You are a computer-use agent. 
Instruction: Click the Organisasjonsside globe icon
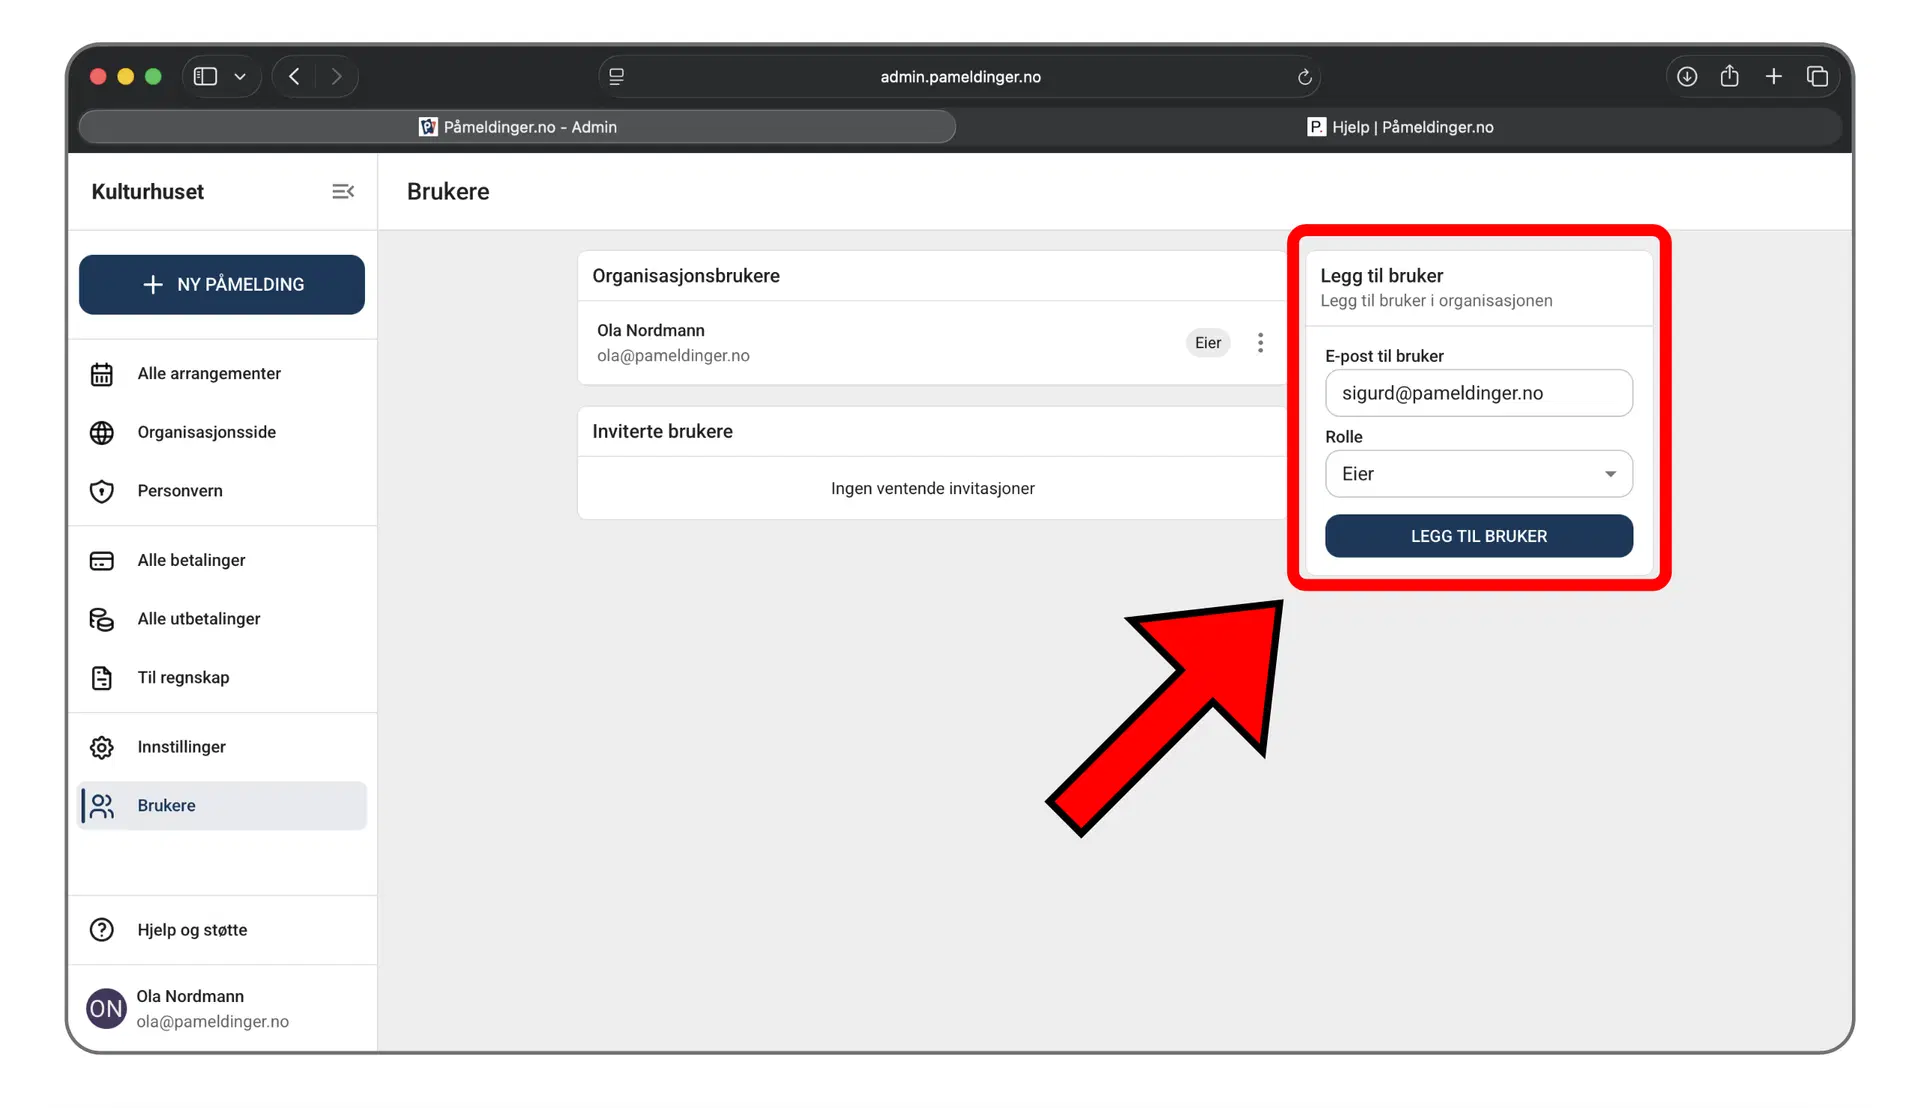pyautogui.click(x=102, y=432)
